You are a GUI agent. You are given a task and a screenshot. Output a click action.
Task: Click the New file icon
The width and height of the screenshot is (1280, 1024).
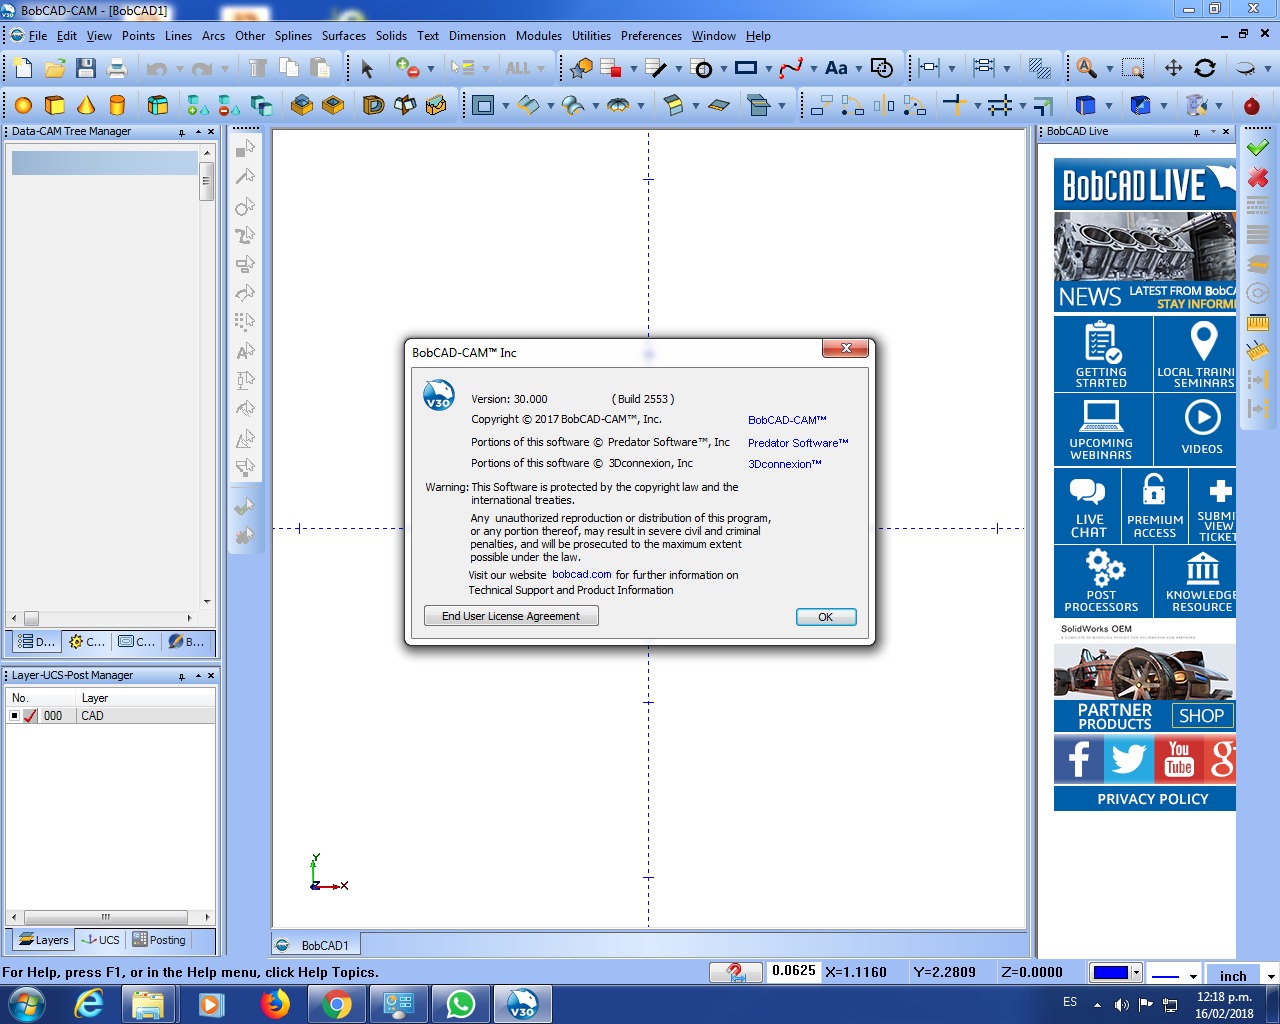[x=23, y=68]
